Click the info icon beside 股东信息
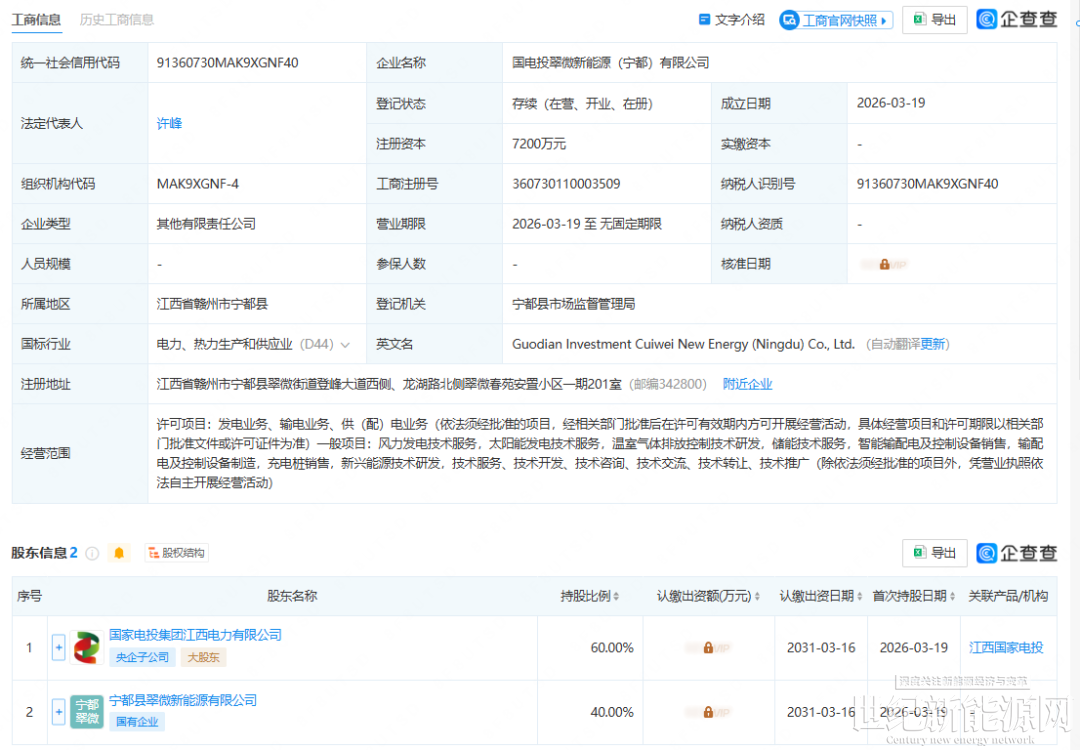Screen dimensions: 1080x750 pos(92,553)
